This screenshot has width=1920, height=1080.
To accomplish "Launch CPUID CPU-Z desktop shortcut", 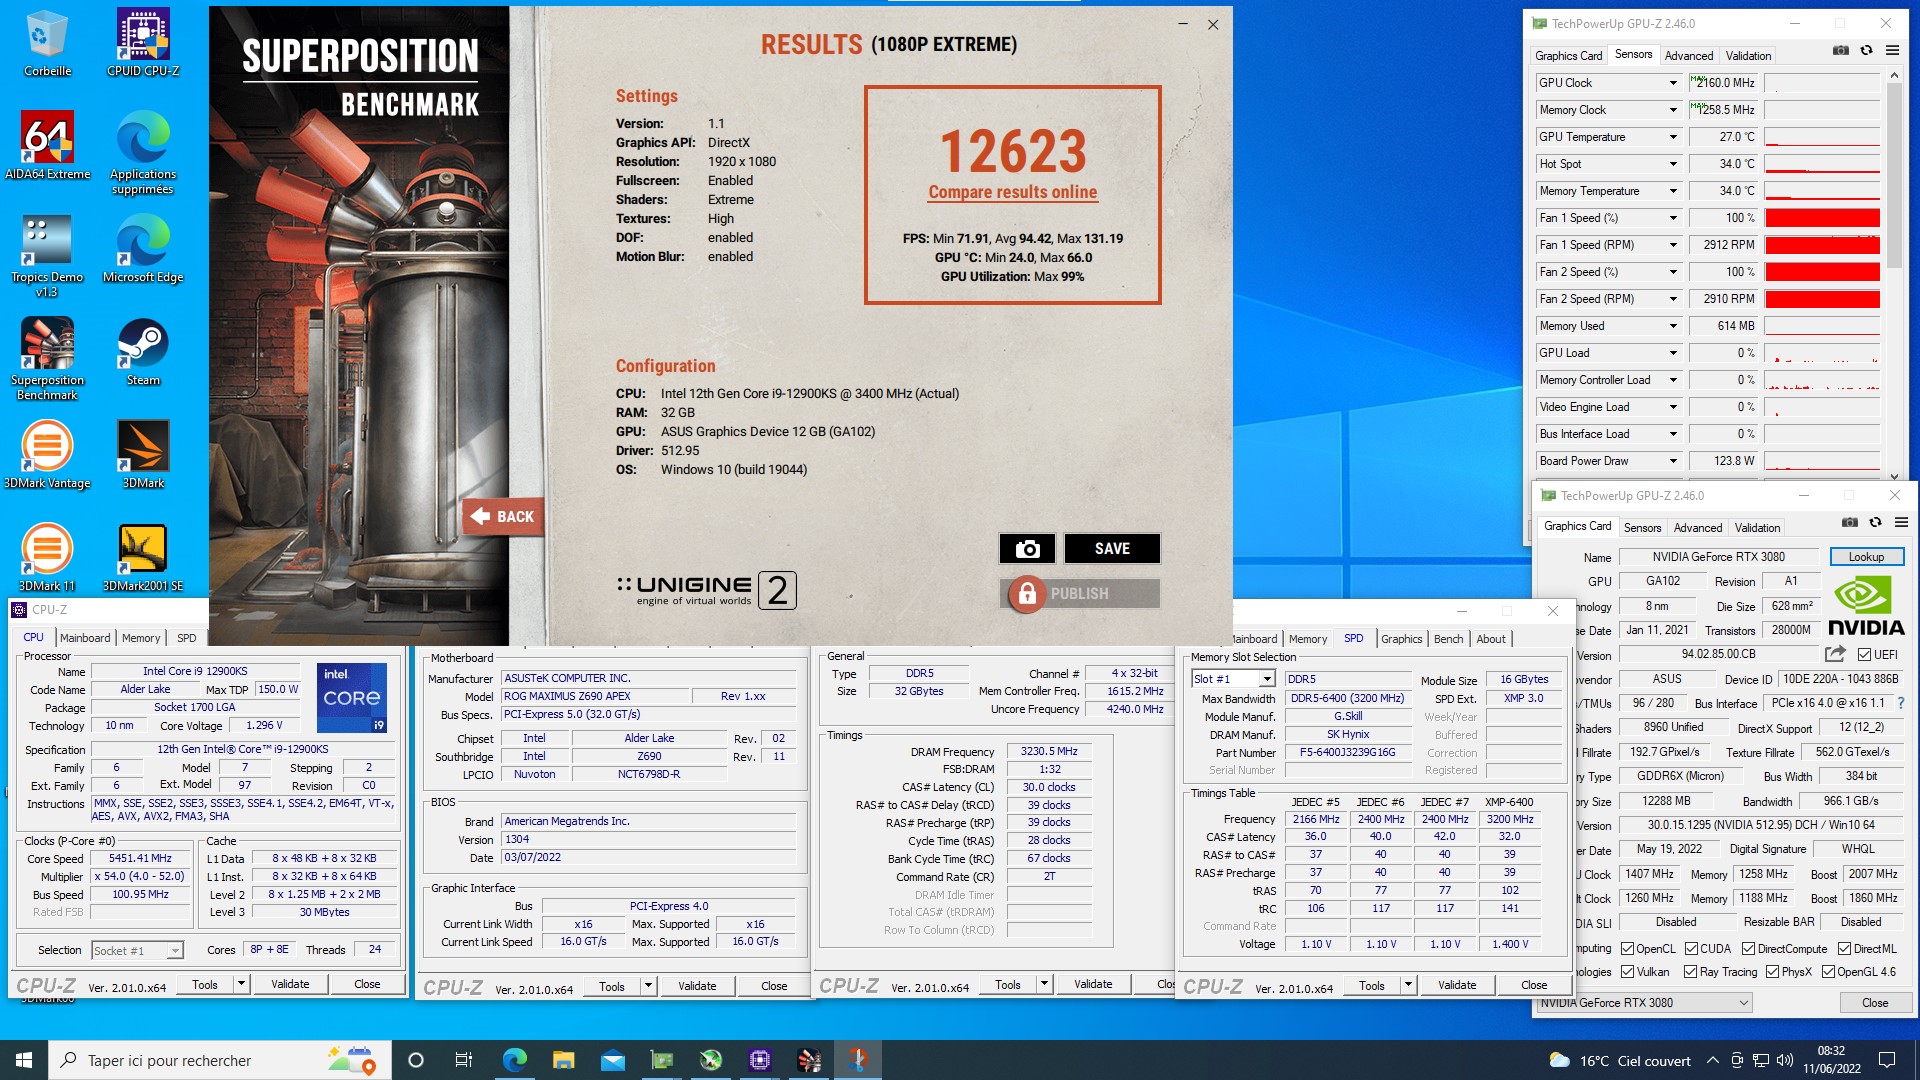I will coord(143,44).
